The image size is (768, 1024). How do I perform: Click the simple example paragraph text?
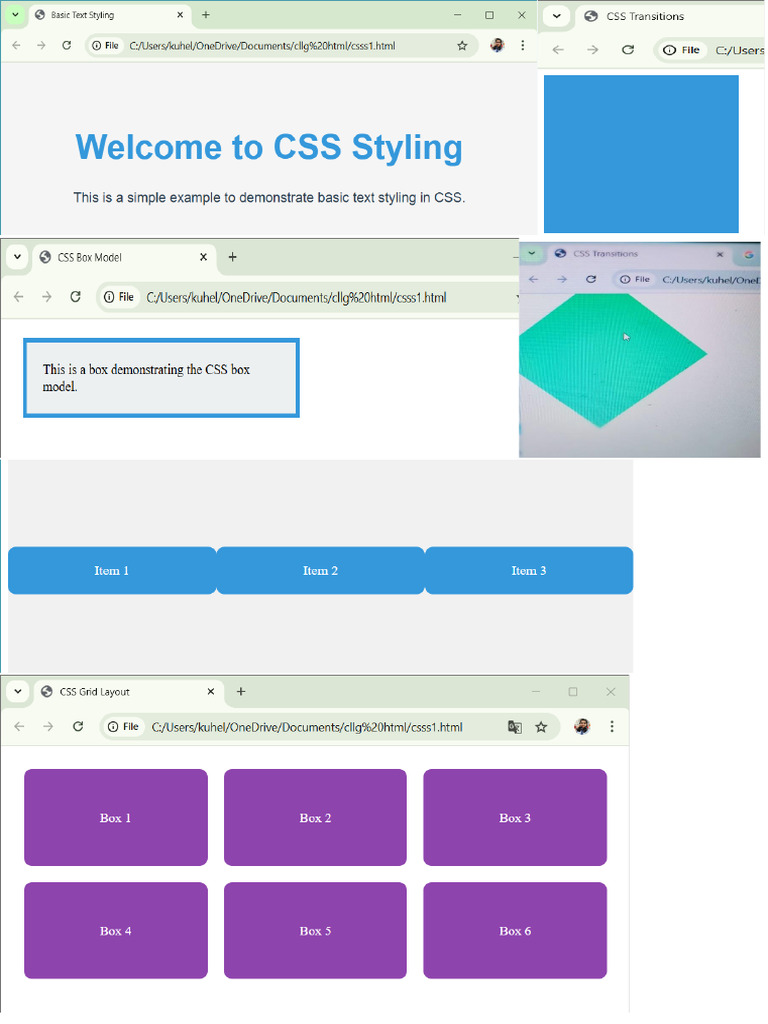[x=269, y=197]
